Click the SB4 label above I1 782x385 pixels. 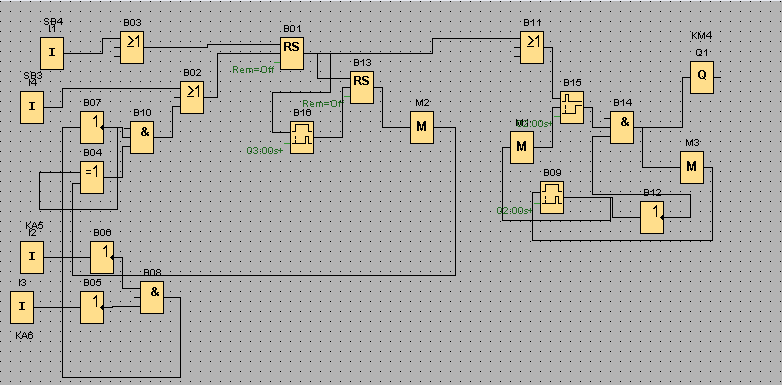[x=54, y=22]
